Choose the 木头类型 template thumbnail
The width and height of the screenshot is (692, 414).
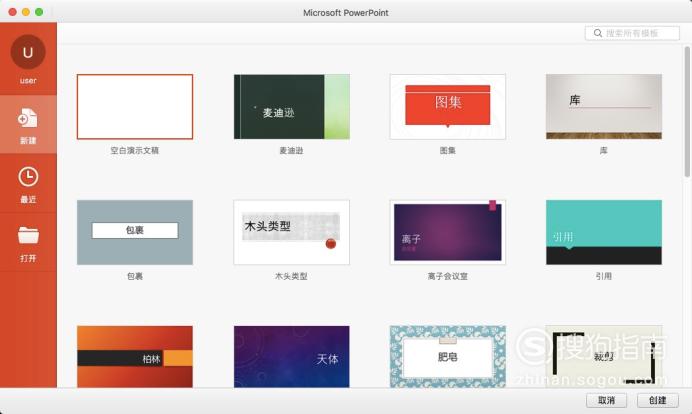(291, 232)
